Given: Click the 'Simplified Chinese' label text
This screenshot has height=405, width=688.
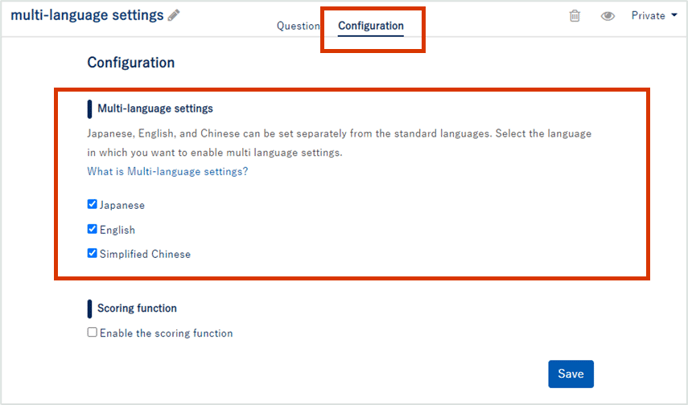Looking at the screenshot, I should pos(145,254).
